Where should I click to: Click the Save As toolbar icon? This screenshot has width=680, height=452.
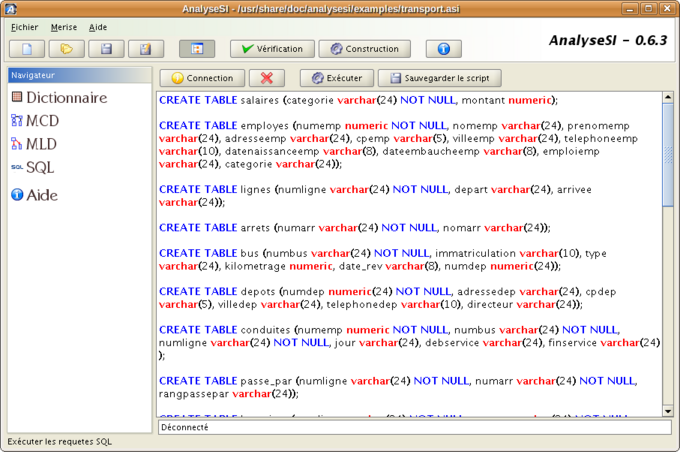pyautogui.click(x=146, y=49)
